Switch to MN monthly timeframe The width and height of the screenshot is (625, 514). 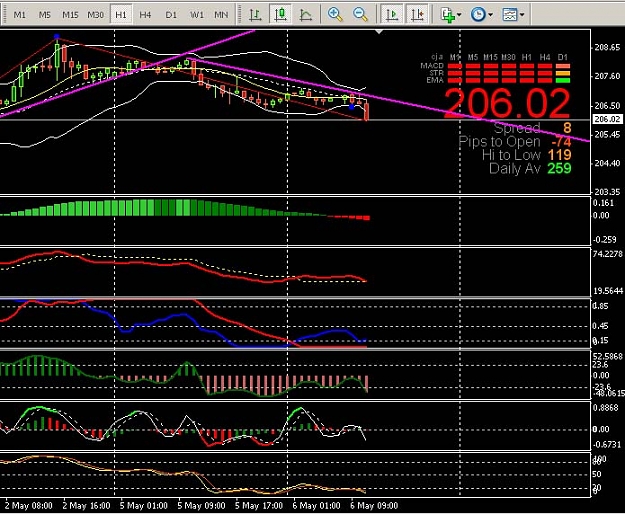click(221, 15)
